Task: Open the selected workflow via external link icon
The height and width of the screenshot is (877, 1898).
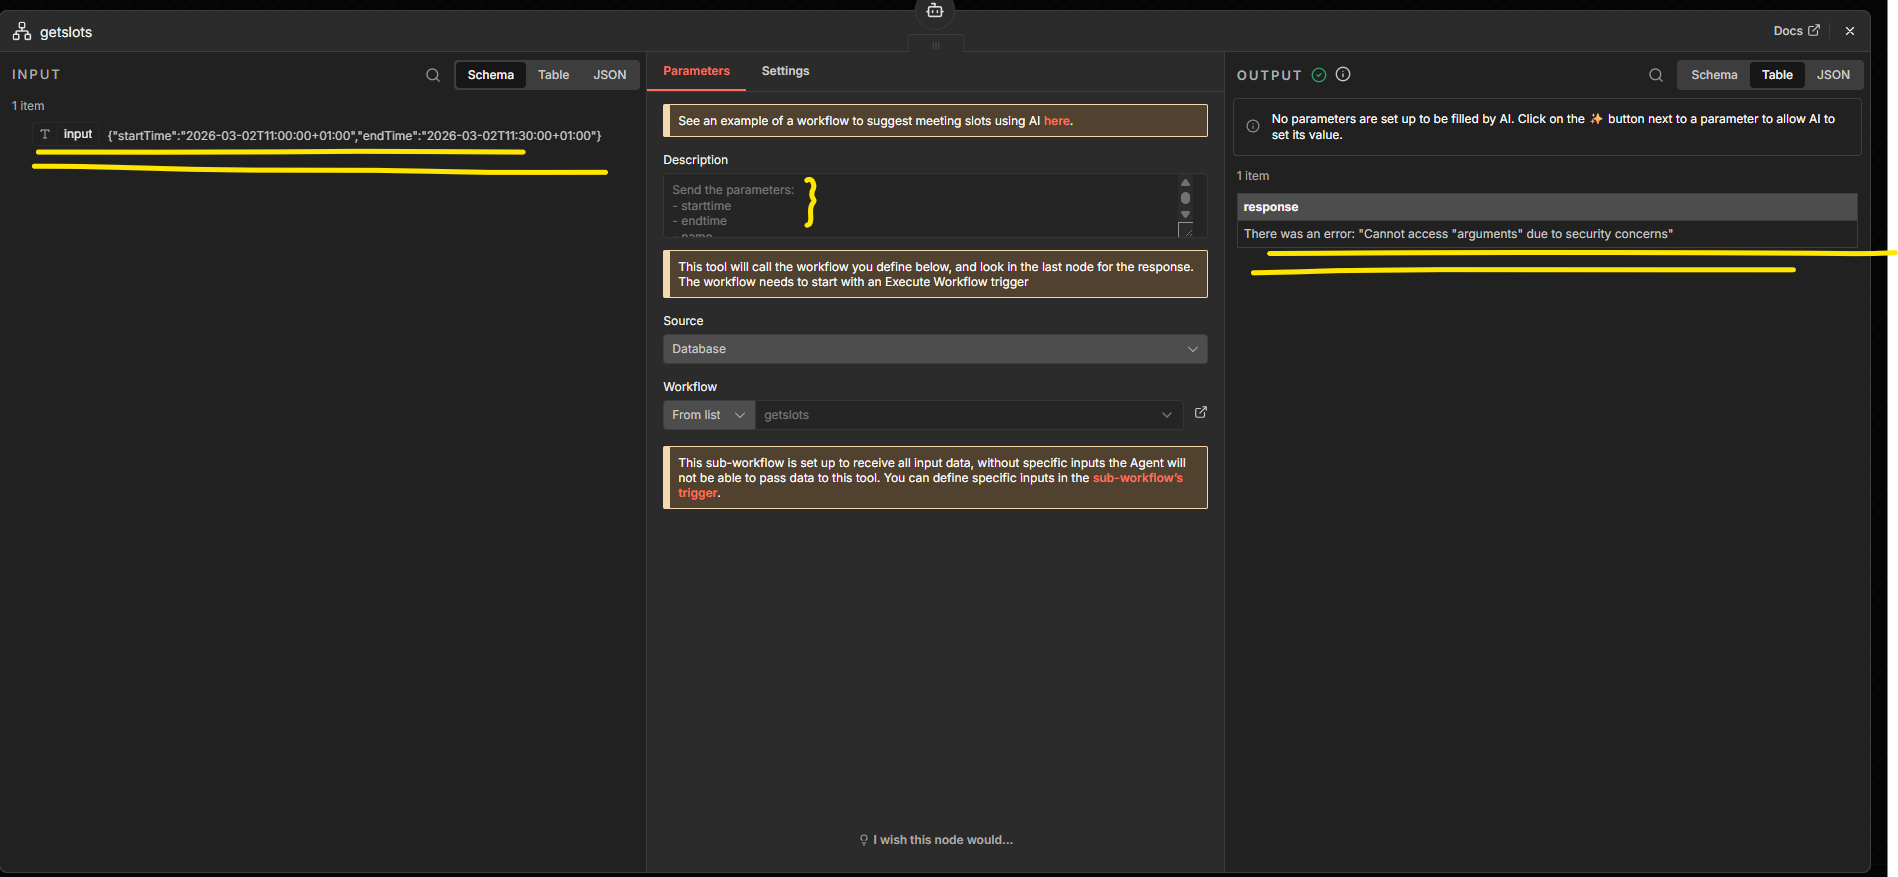Action: (1200, 412)
